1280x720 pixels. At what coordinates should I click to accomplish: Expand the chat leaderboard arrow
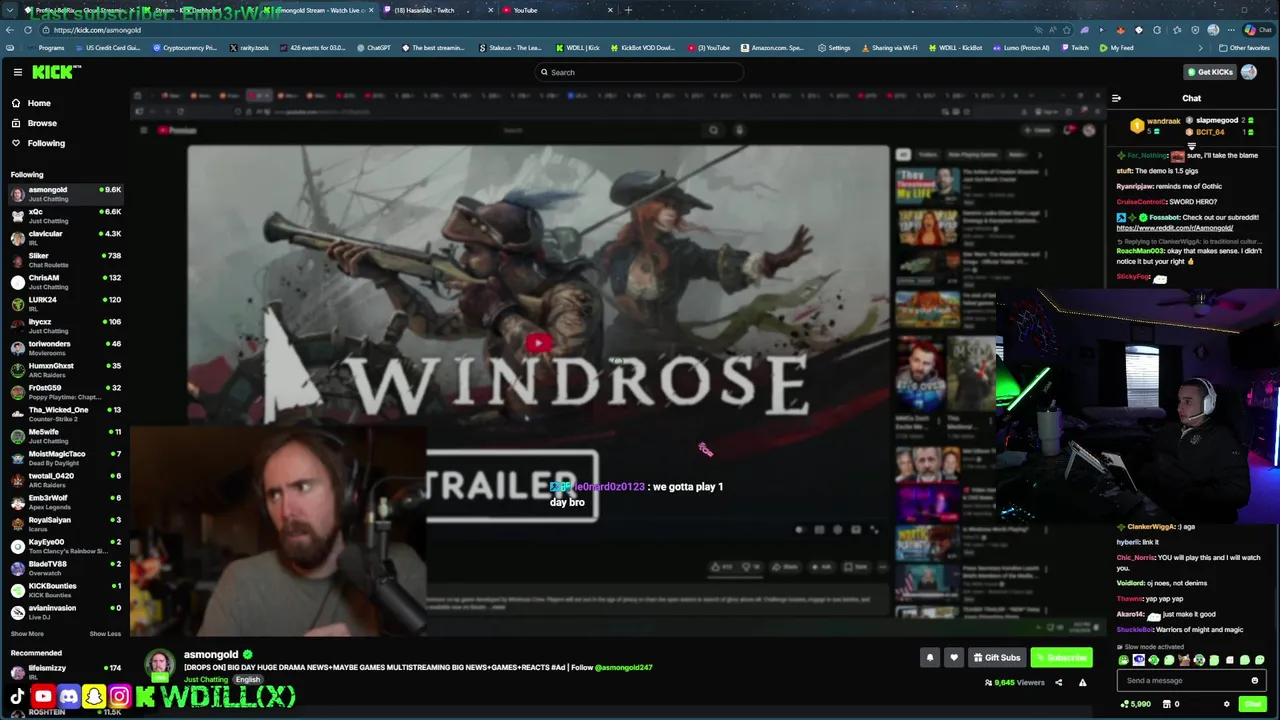click(1191, 146)
